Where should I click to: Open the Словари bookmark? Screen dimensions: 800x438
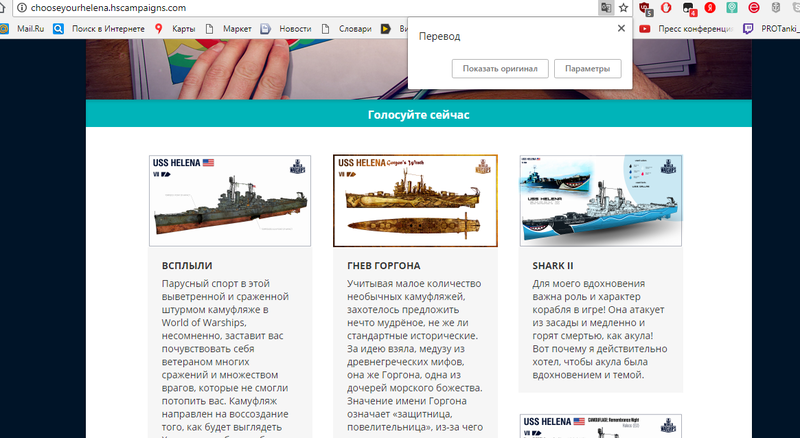[x=346, y=29]
